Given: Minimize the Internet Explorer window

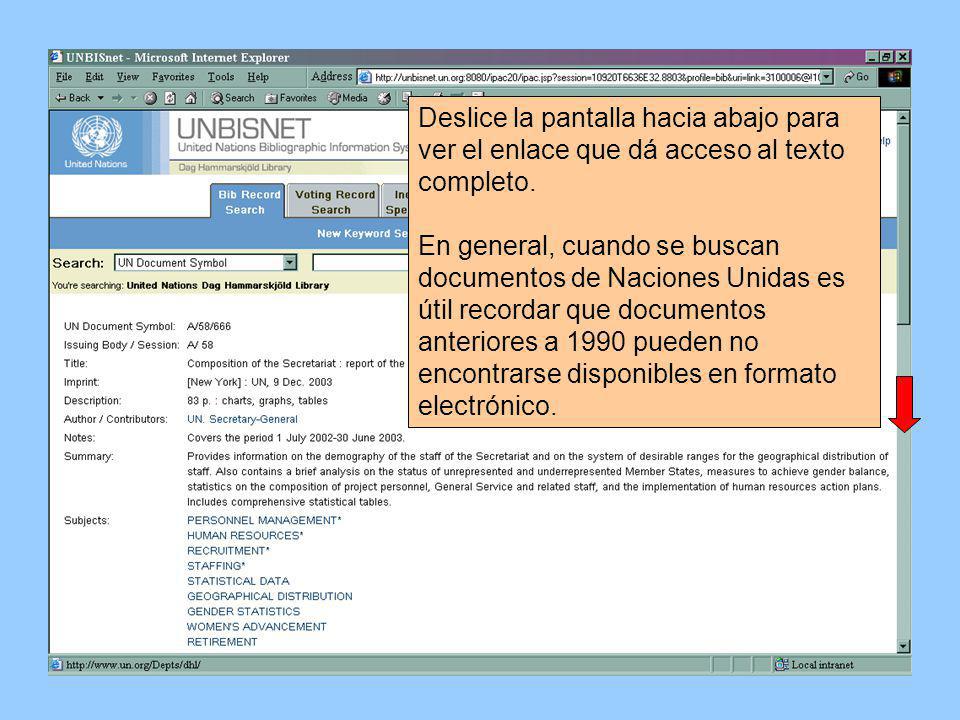Looking at the screenshot, I should tap(873, 57).
